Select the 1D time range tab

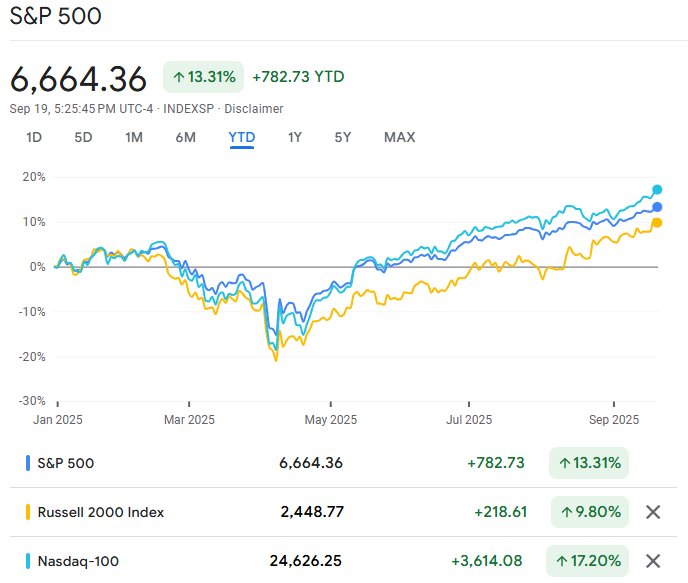(34, 137)
